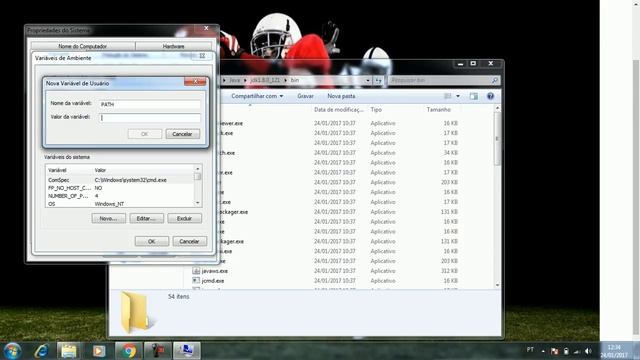Image resolution: width=640 pixels, height=360 pixels.
Task: Open the view options dropdown arrow
Action: coord(458,96)
